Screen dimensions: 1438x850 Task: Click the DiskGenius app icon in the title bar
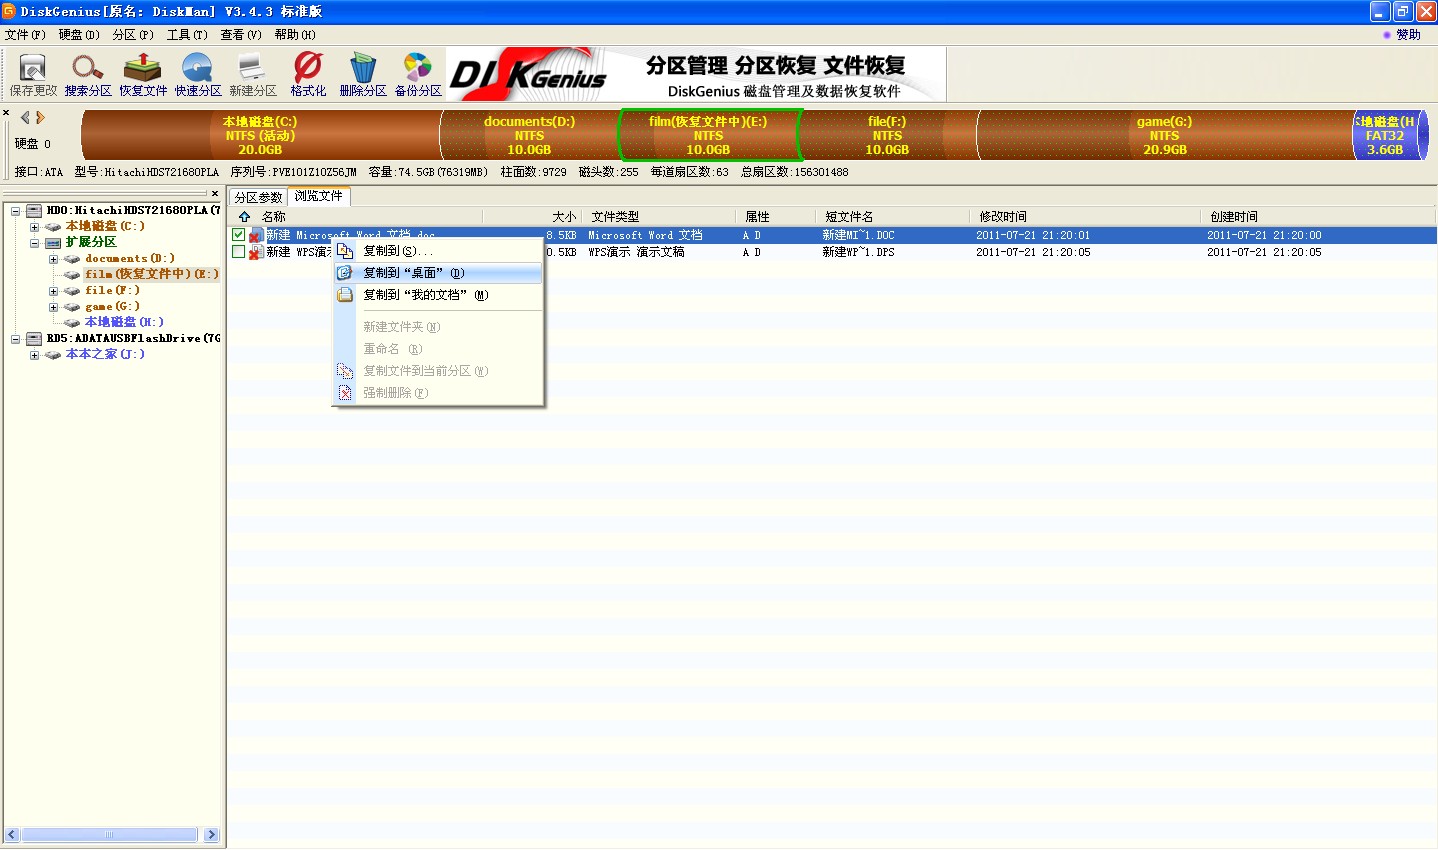[x=9, y=11]
